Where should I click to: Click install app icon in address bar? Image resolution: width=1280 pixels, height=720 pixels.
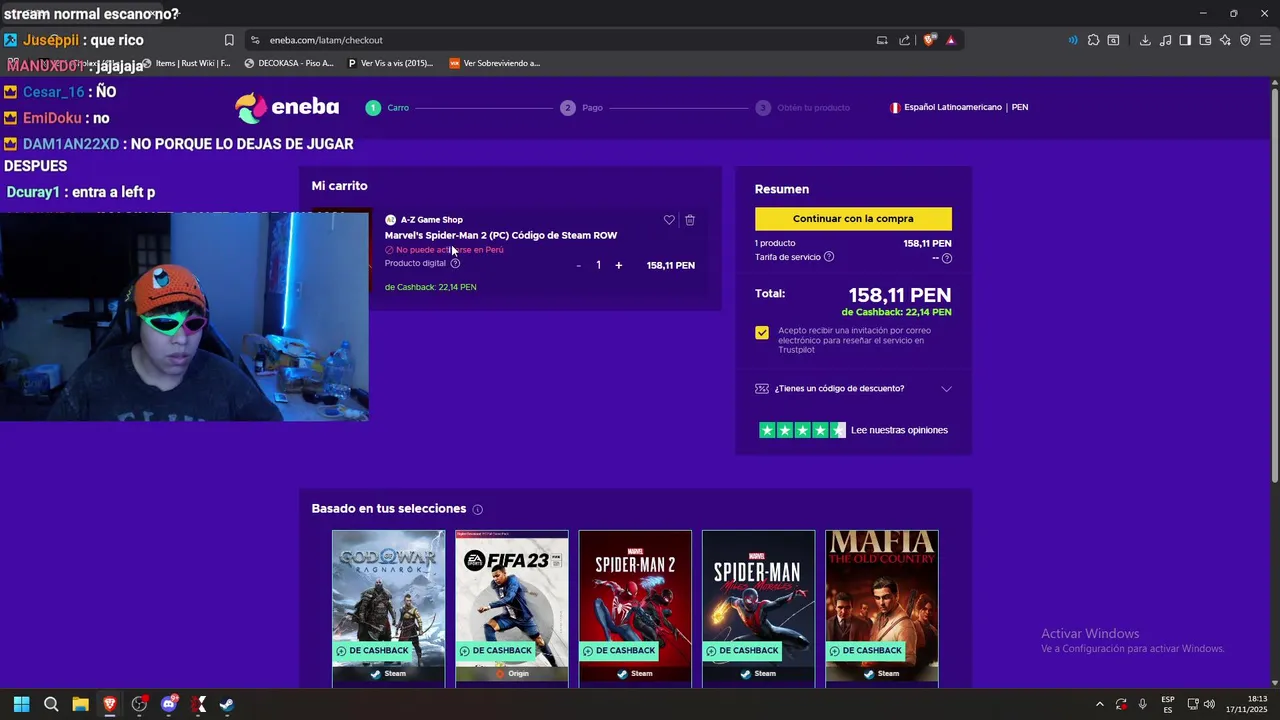coord(882,40)
